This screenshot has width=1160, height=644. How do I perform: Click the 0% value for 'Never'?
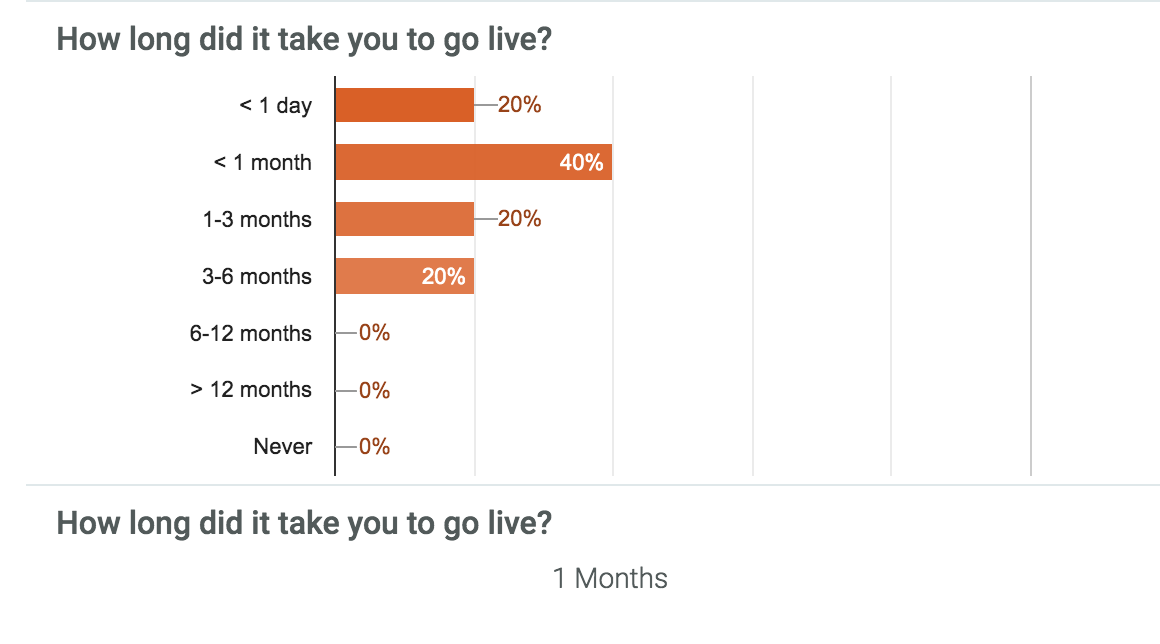click(374, 447)
